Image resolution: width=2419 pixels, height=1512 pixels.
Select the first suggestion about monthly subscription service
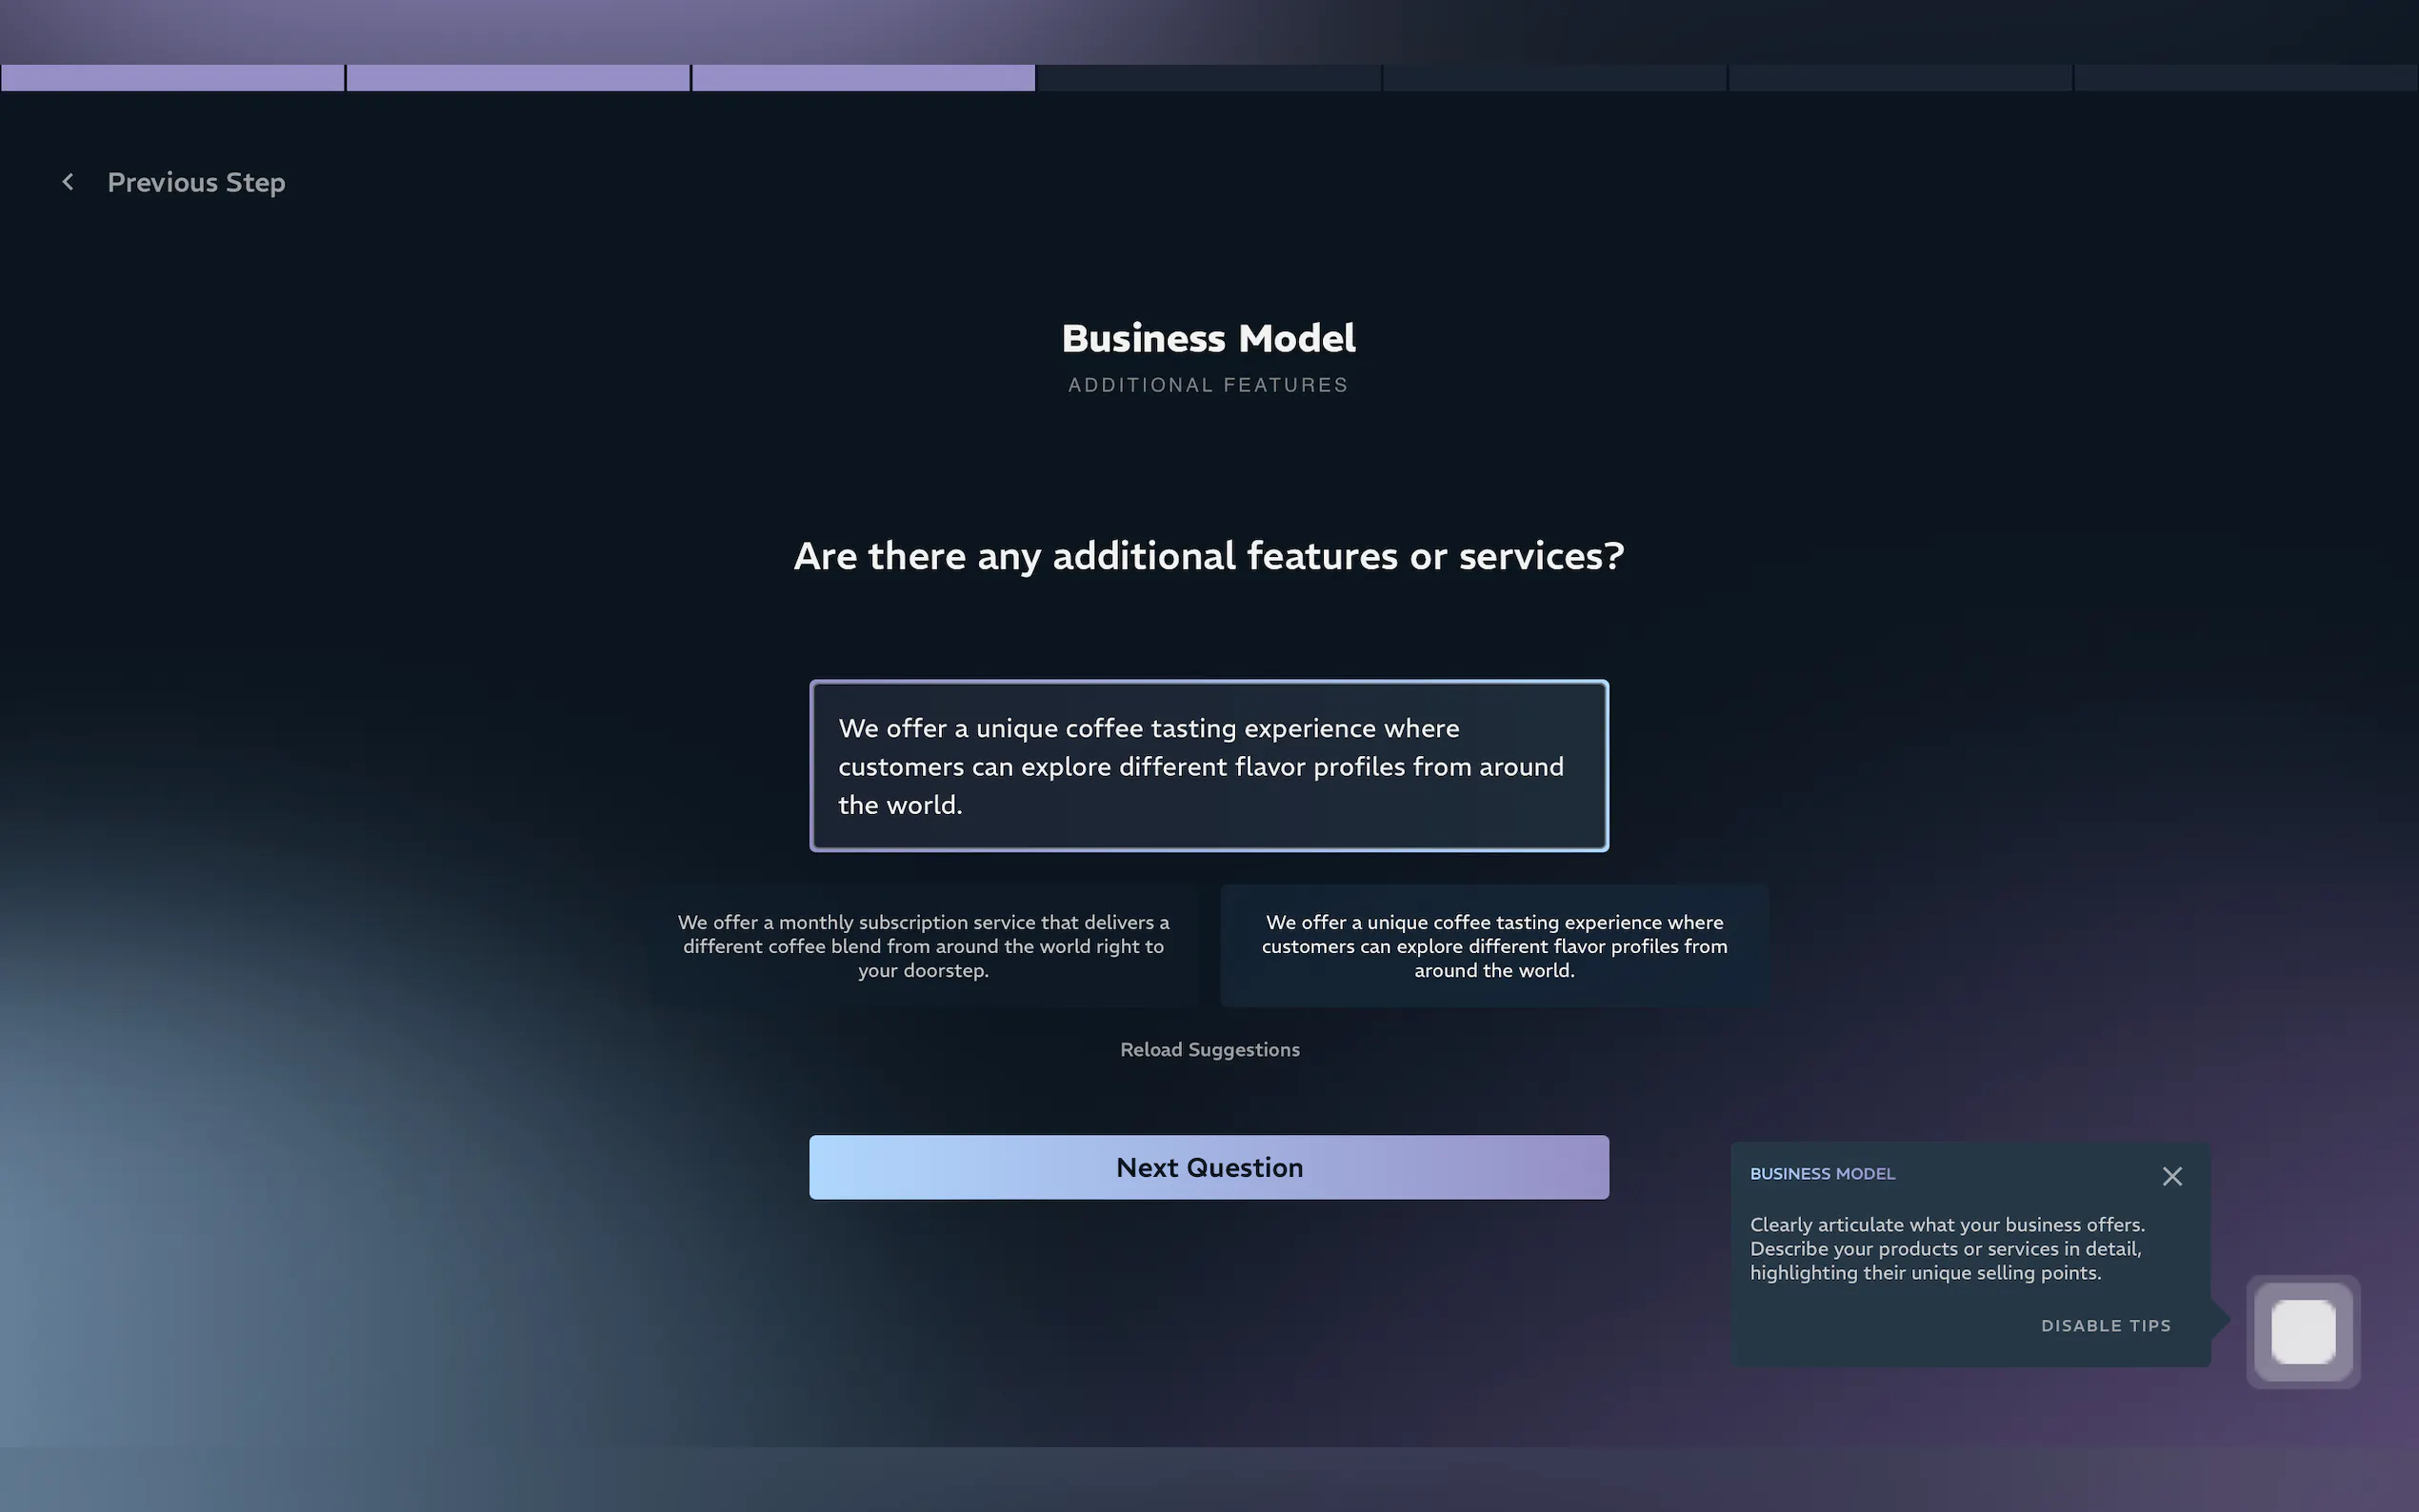tap(923, 945)
